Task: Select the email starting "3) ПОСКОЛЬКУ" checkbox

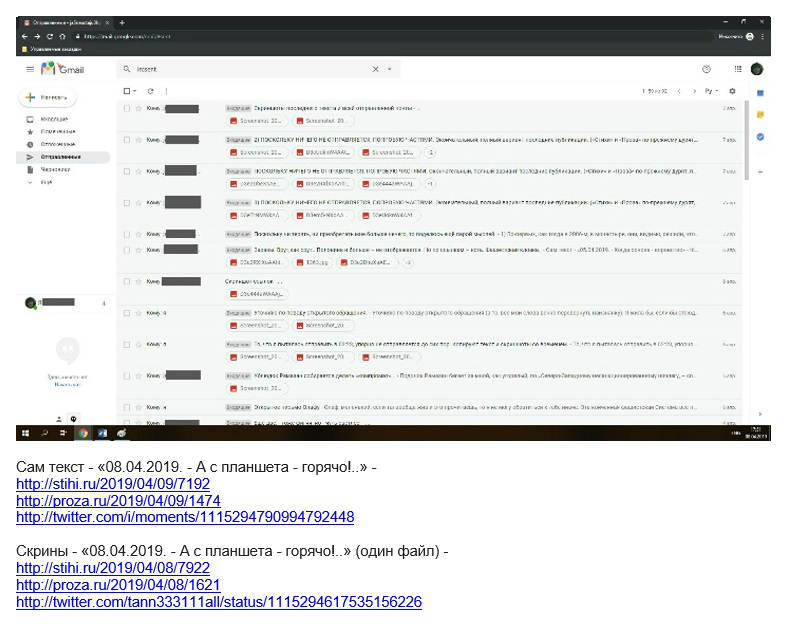Action: 127,203
